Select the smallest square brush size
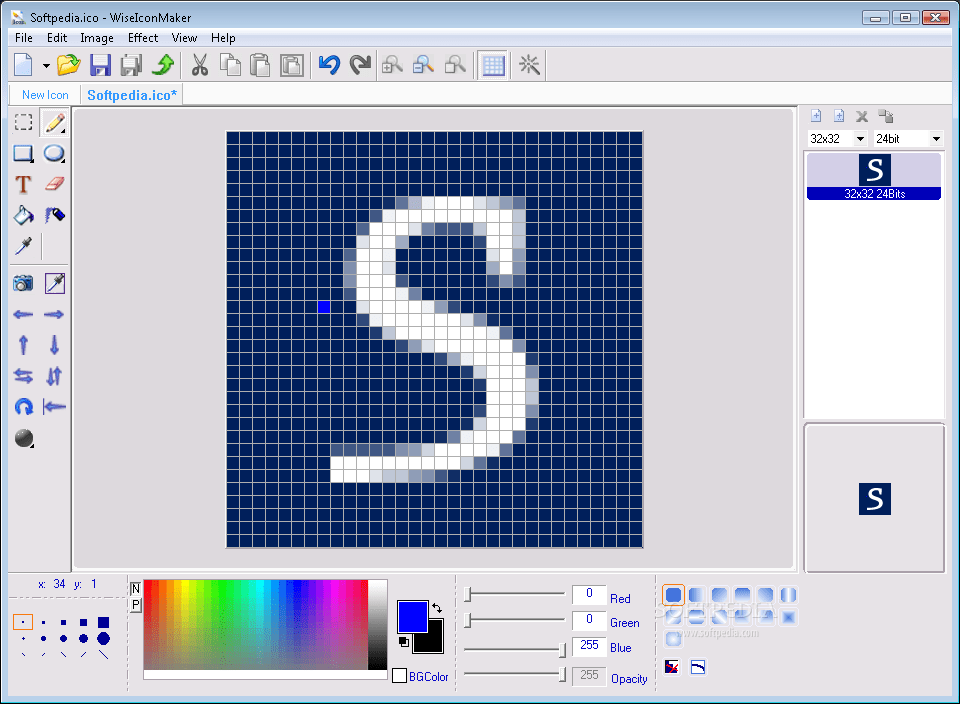960x704 pixels. point(23,622)
